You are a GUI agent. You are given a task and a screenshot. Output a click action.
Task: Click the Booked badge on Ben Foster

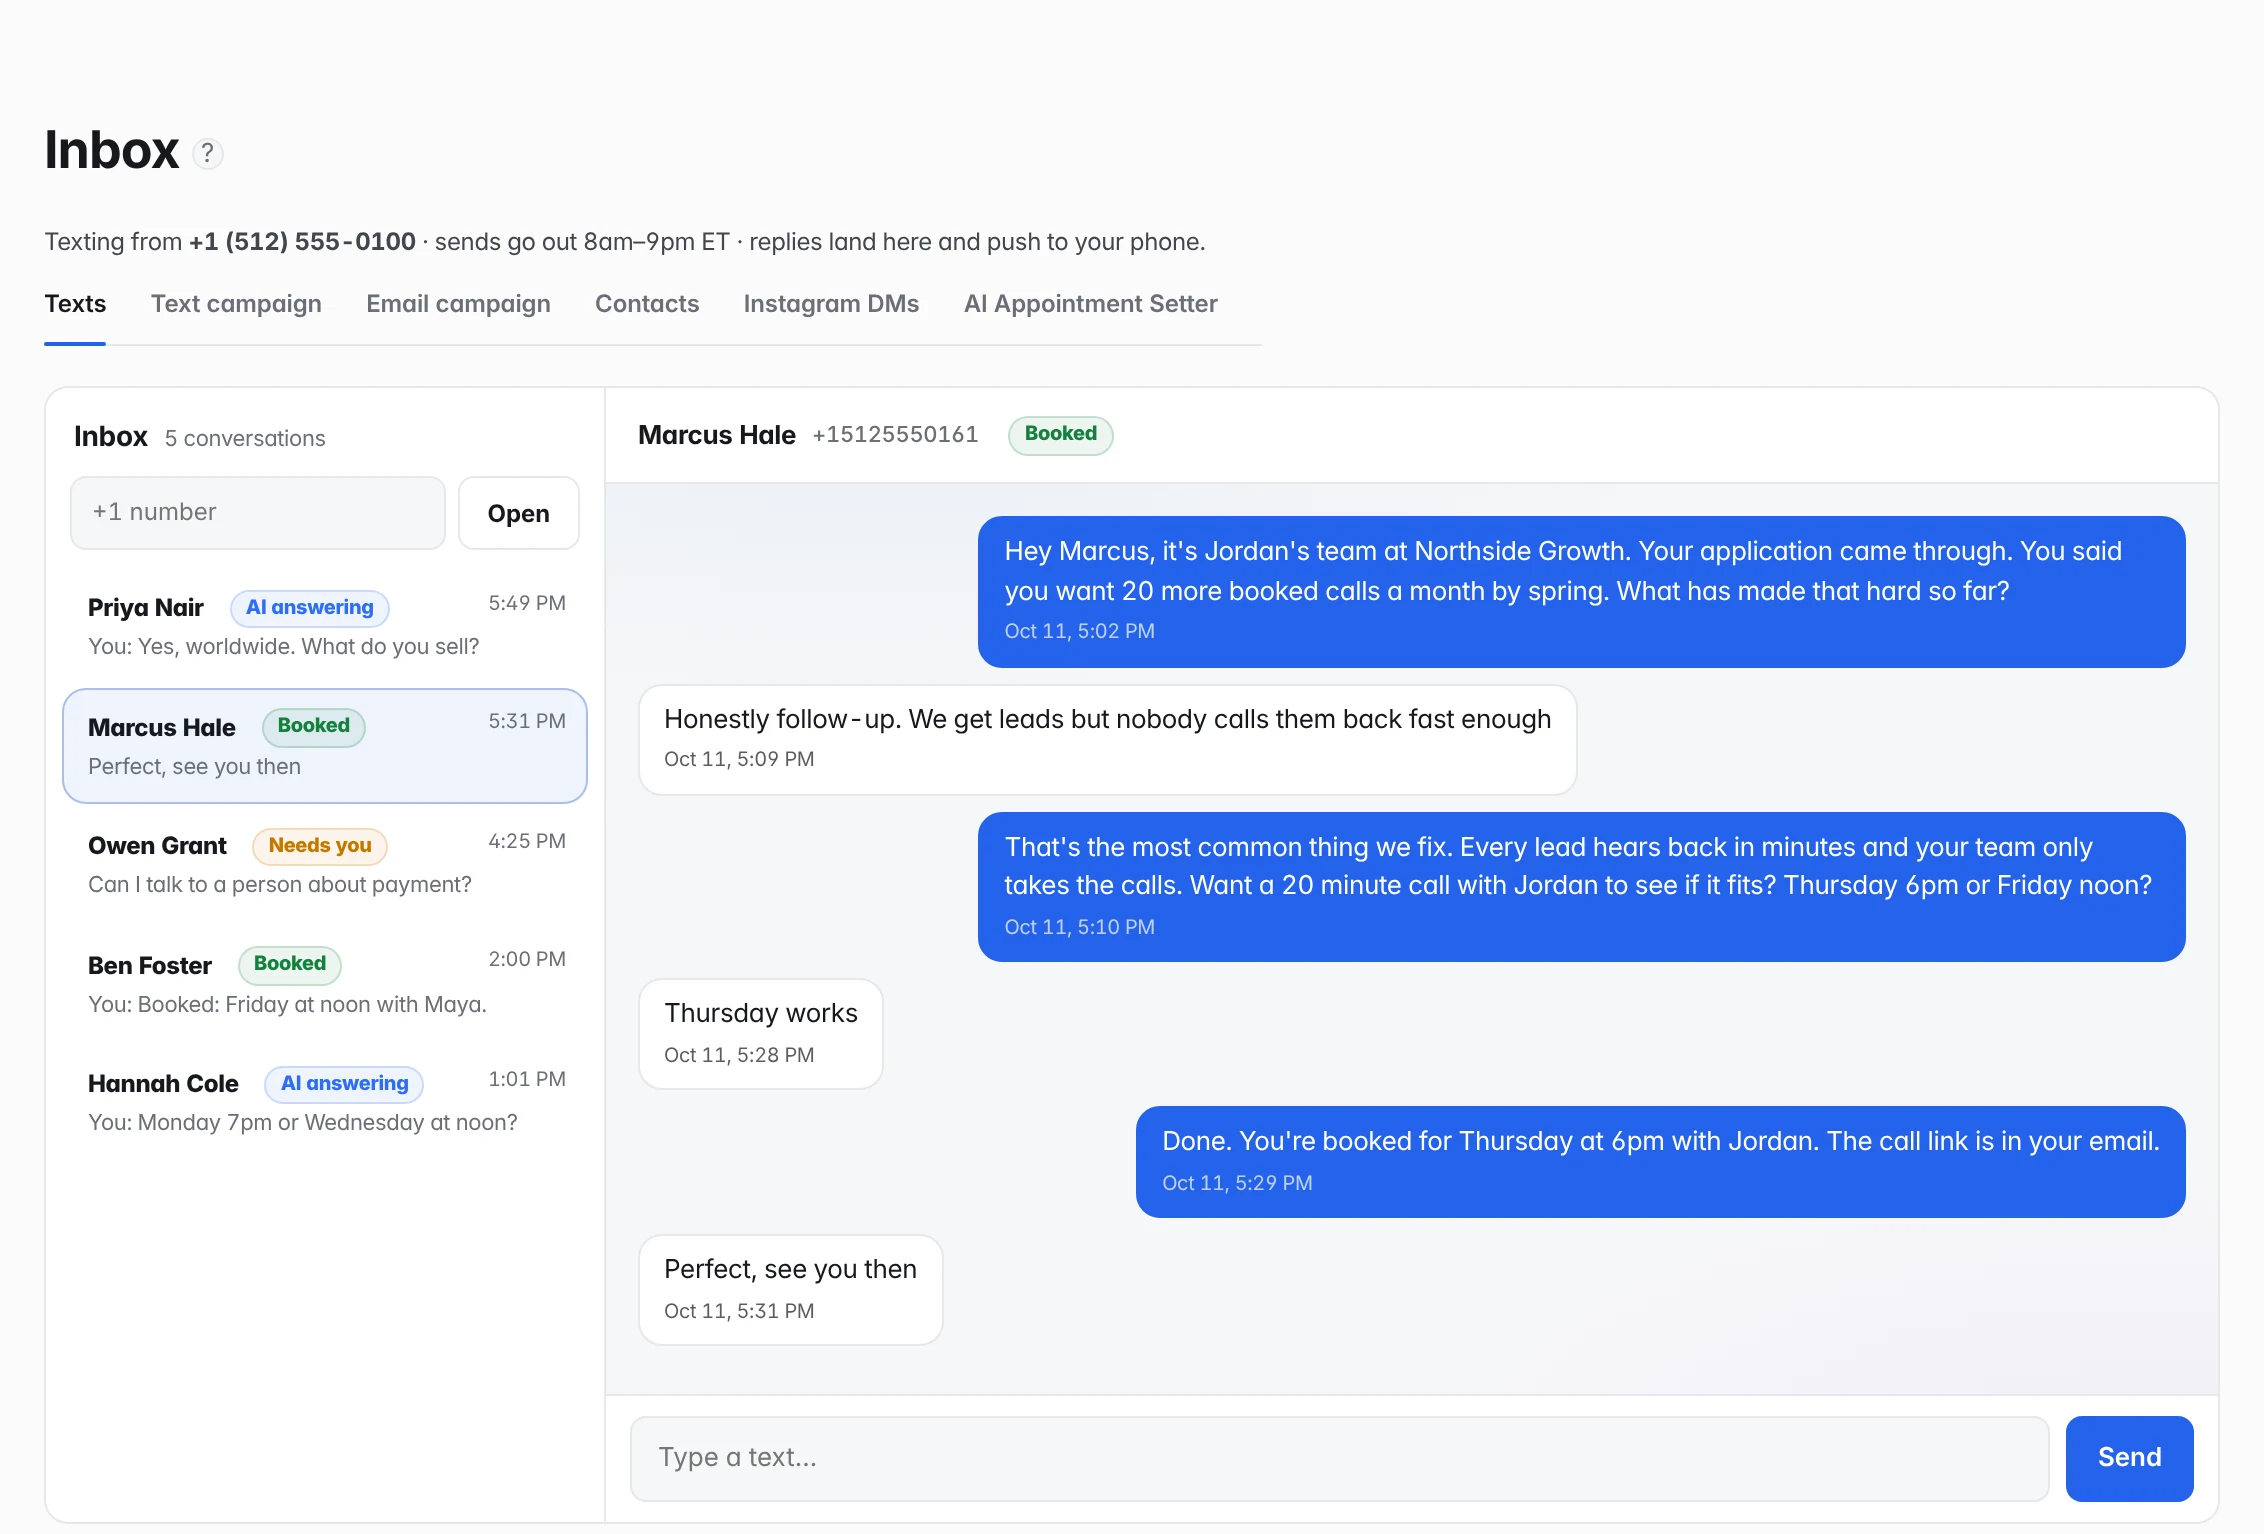click(x=290, y=964)
